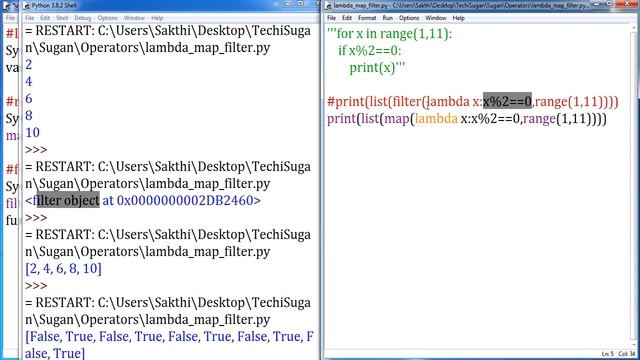Click File menu of leftmost background window
This screenshot has height=360, width=640.
click(x=10, y=18)
